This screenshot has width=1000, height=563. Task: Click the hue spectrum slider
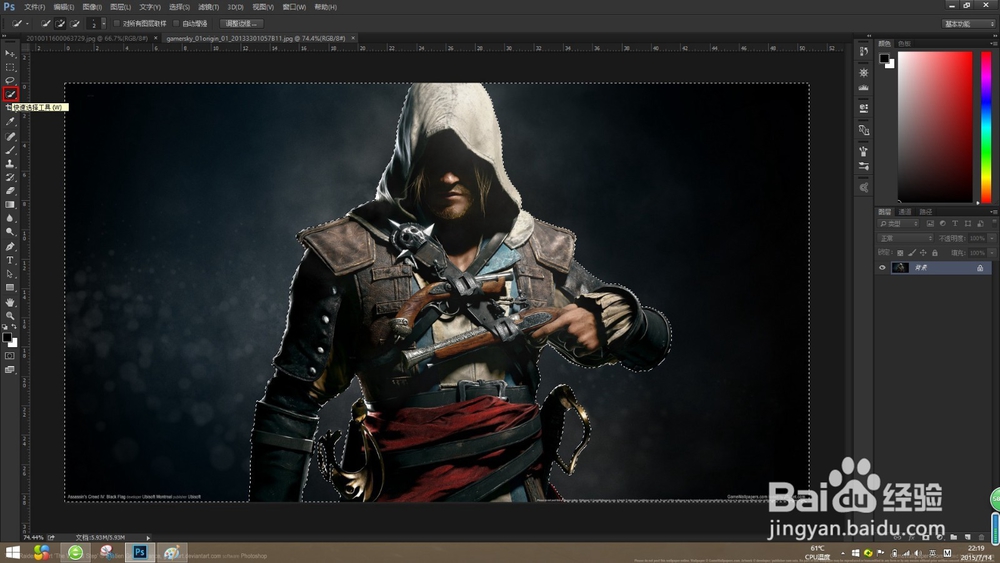(986, 127)
